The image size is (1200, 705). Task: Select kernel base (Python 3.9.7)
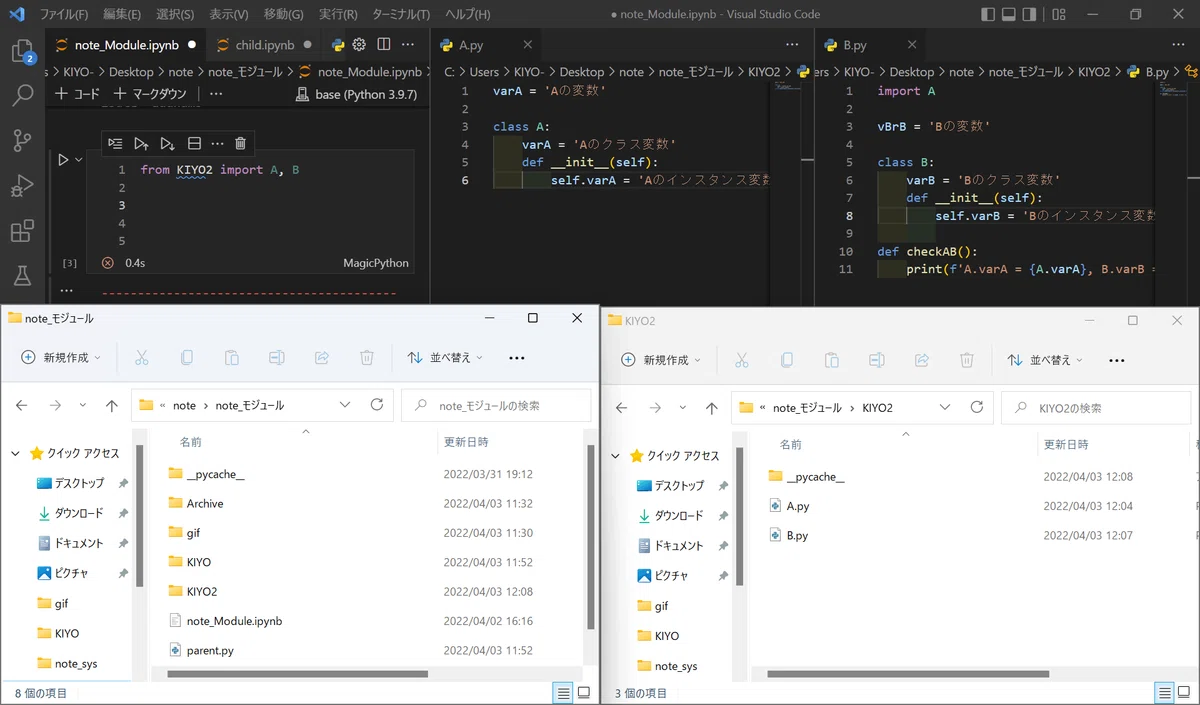tap(357, 94)
